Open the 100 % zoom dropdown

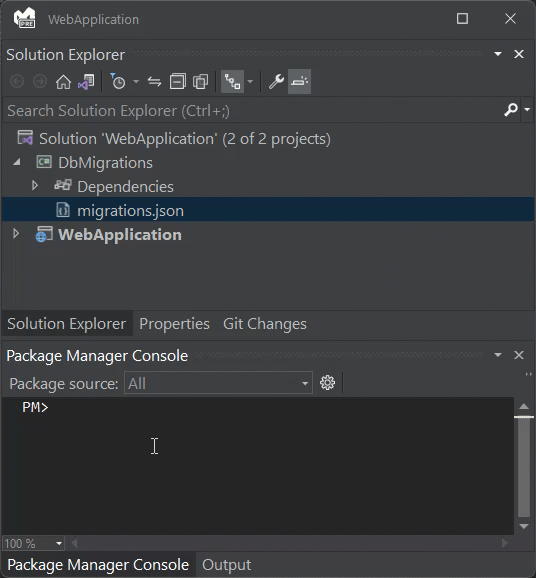[x=33, y=543]
